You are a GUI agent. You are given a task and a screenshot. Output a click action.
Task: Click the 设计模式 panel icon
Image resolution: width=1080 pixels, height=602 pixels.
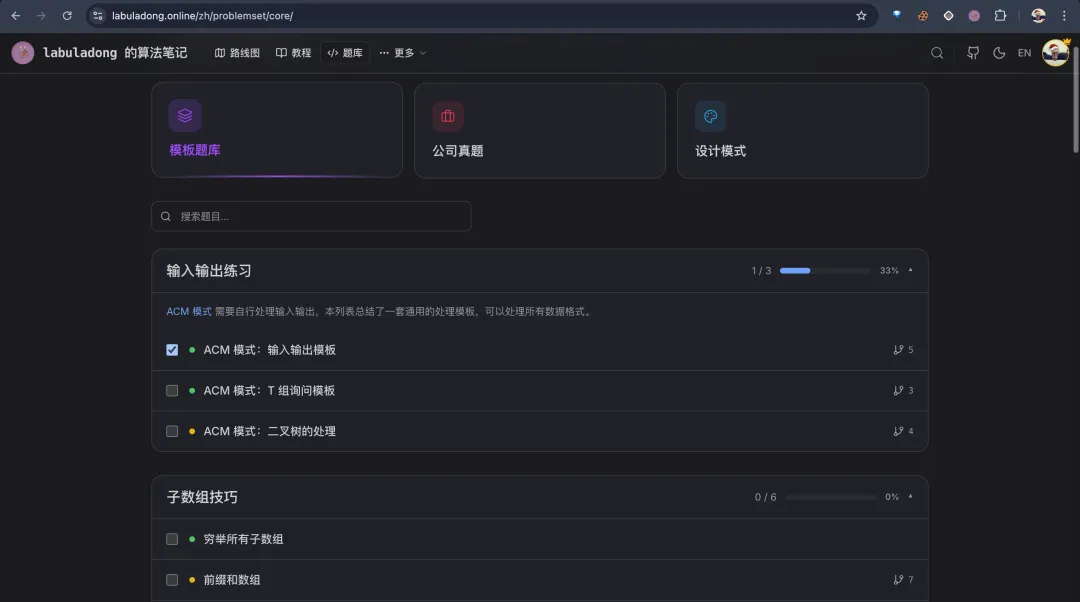click(x=710, y=116)
